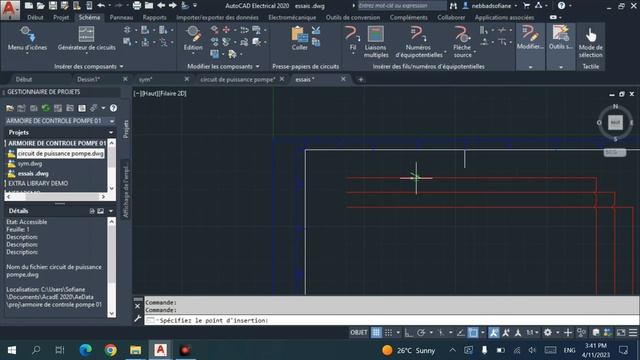Screen dimensions: 640x360
Task: Toggle ortho mode in status bar
Action: tap(408, 333)
